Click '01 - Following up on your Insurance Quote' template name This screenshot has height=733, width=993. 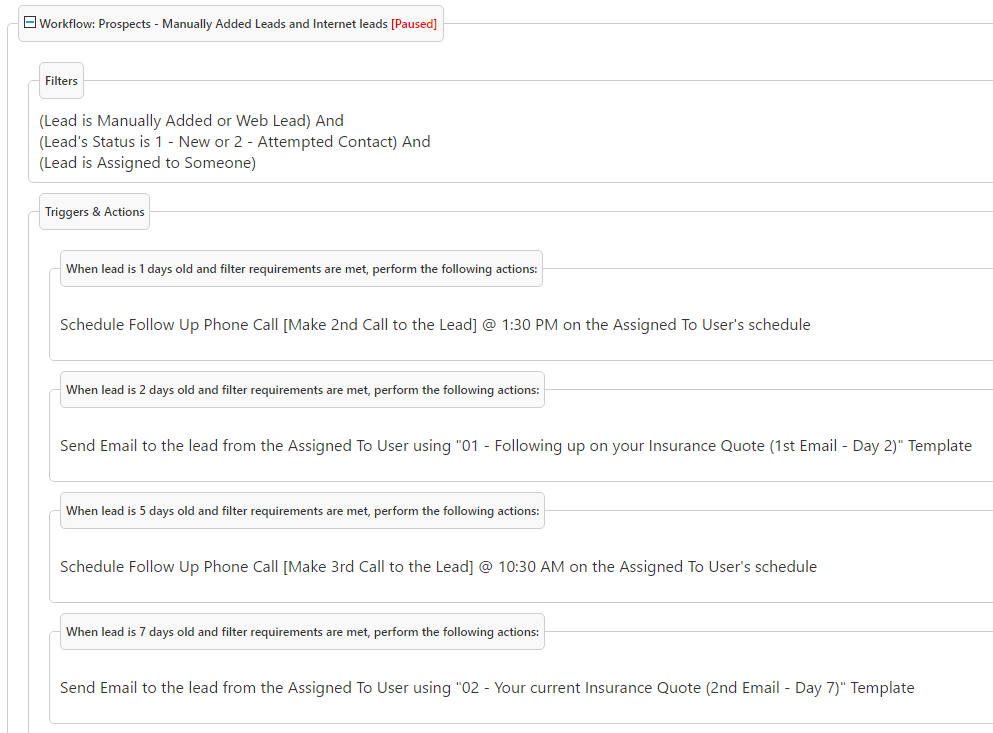pyautogui.click(x=610, y=446)
